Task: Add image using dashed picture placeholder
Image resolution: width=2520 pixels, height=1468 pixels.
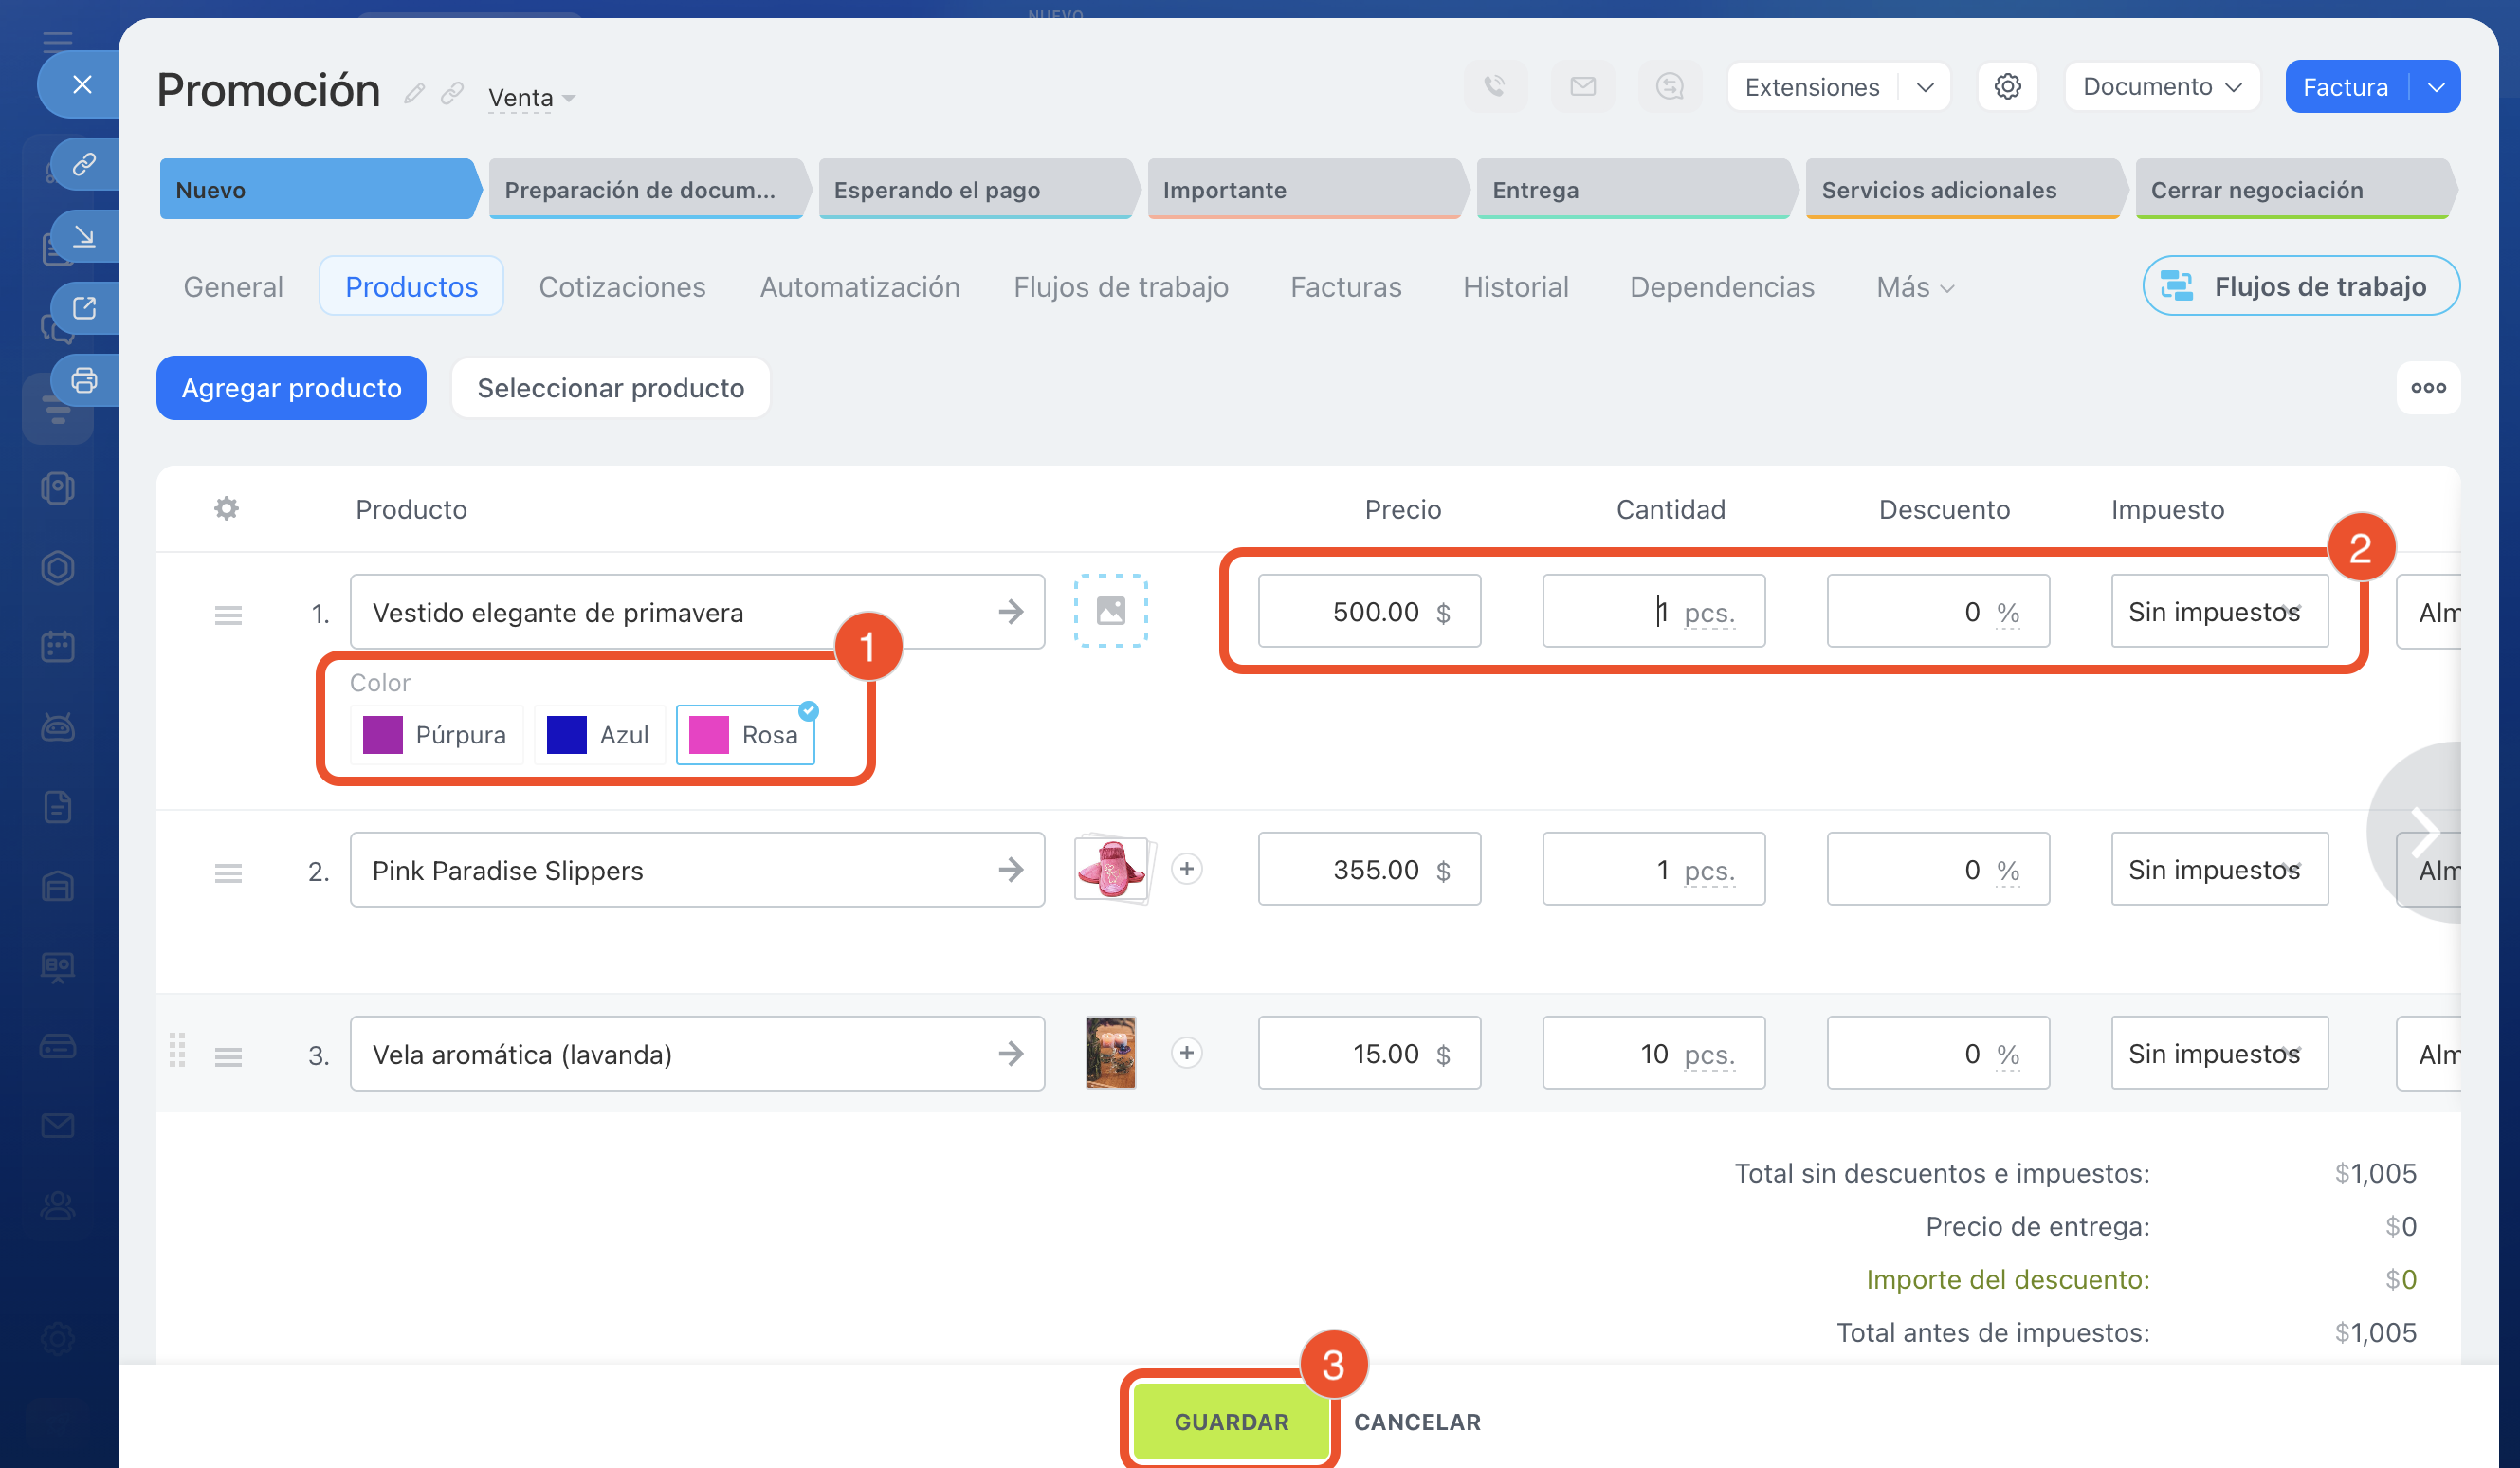Action: (1110, 611)
